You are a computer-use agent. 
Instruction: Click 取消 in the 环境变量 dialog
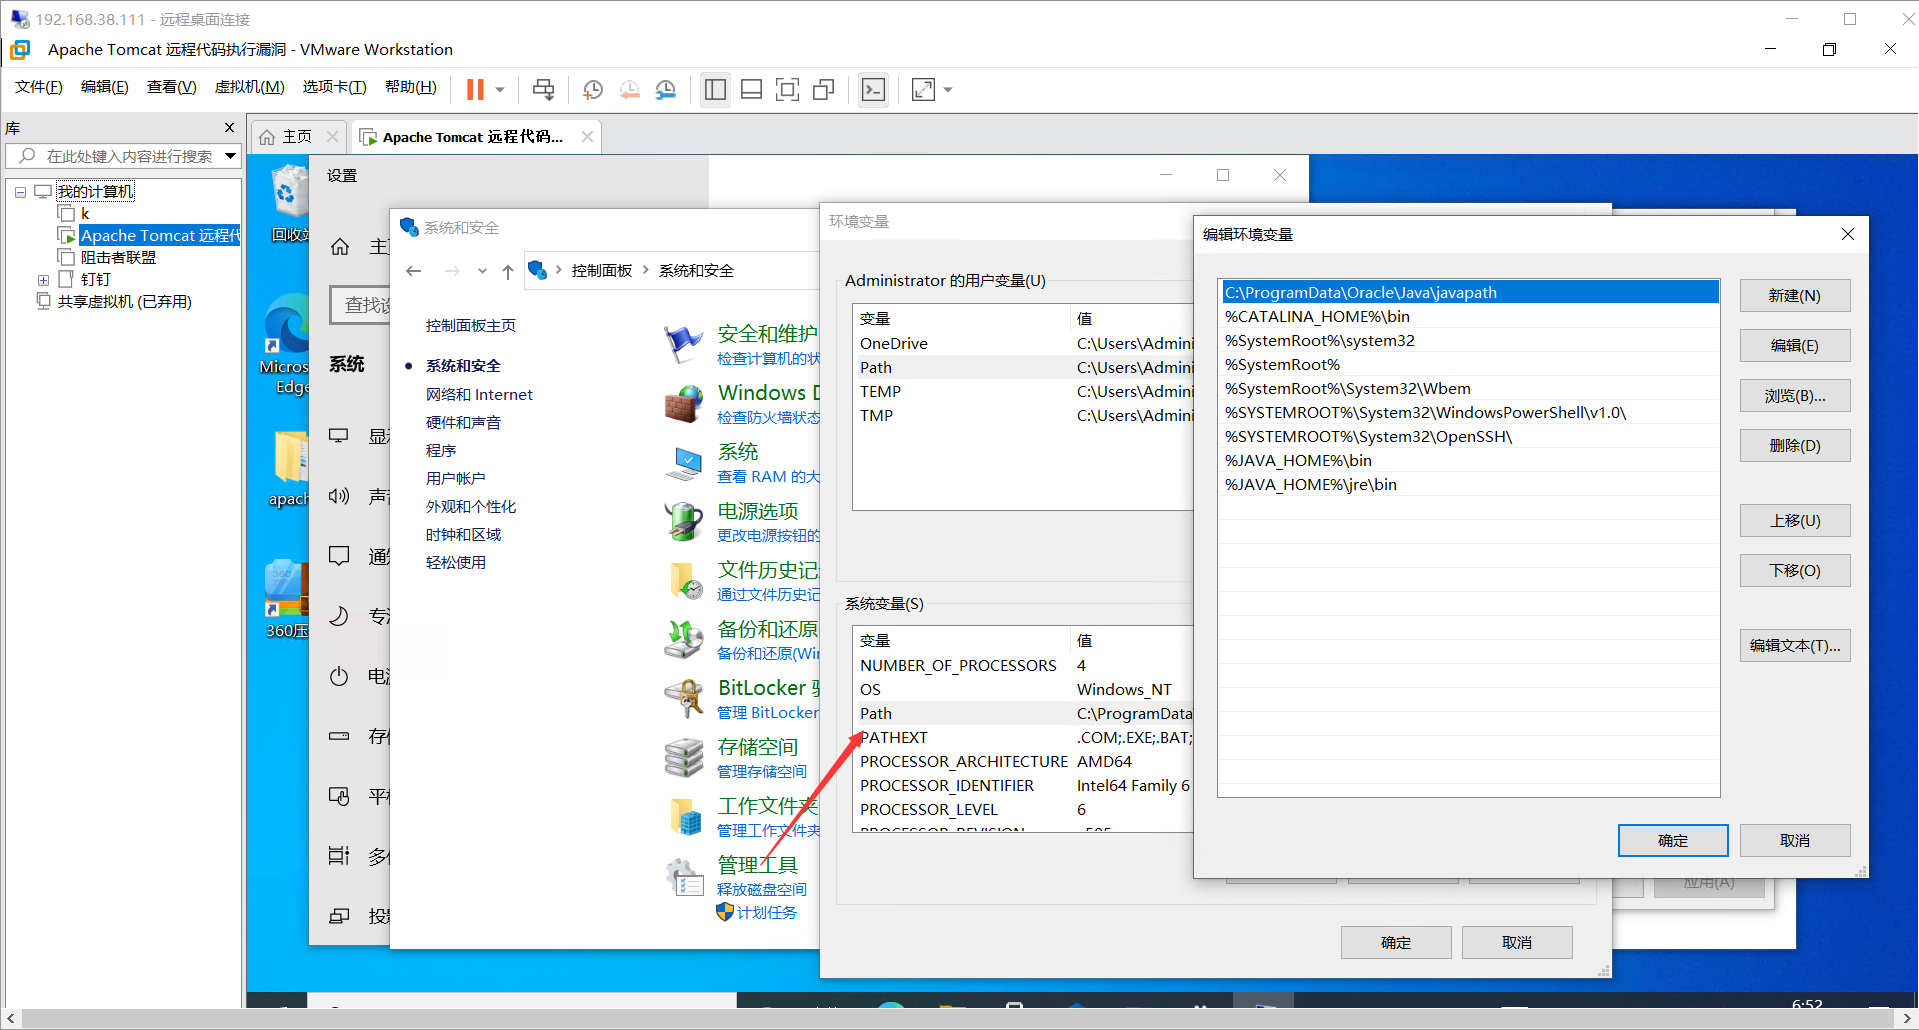pos(1517,943)
